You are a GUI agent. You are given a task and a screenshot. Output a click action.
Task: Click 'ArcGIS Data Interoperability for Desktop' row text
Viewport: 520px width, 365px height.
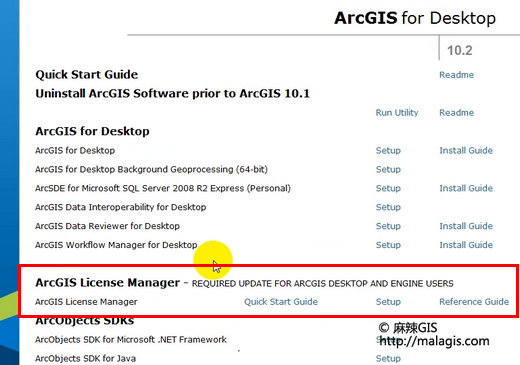(x=120, y=207)
